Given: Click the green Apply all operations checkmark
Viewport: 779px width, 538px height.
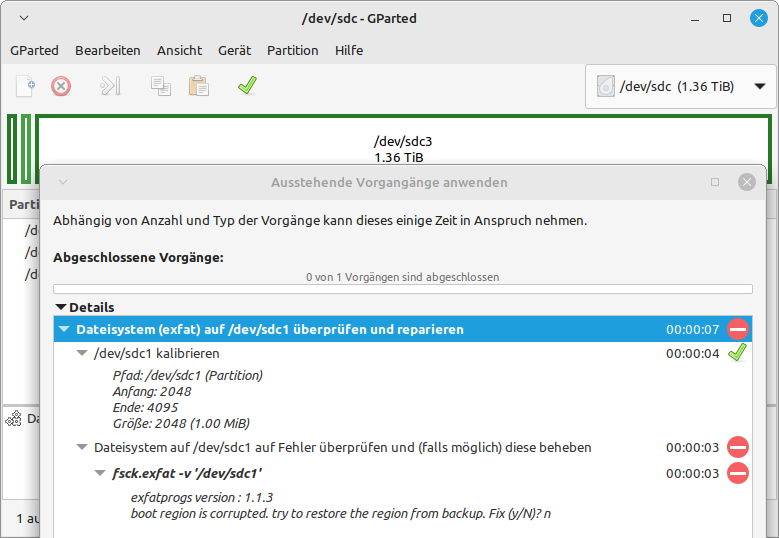Looking at the screenshot, I should [x=247, y=85].
